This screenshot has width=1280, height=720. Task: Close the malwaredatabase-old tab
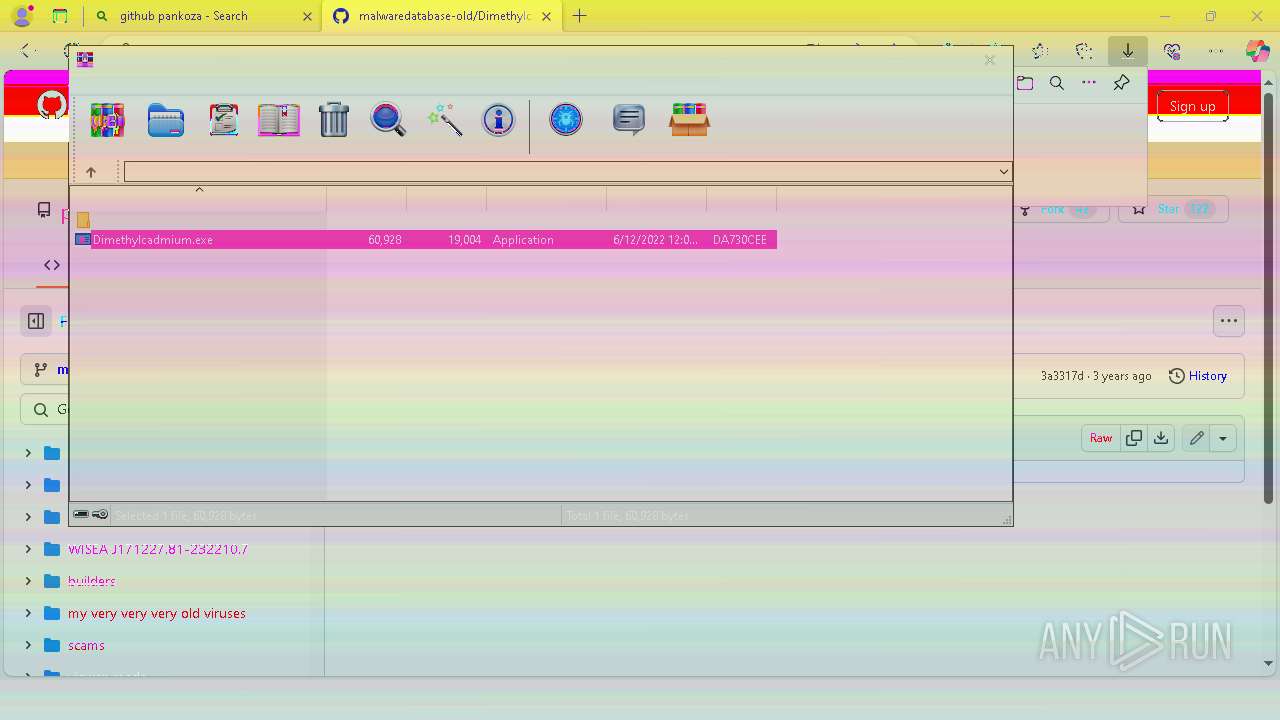coord(547,16)
